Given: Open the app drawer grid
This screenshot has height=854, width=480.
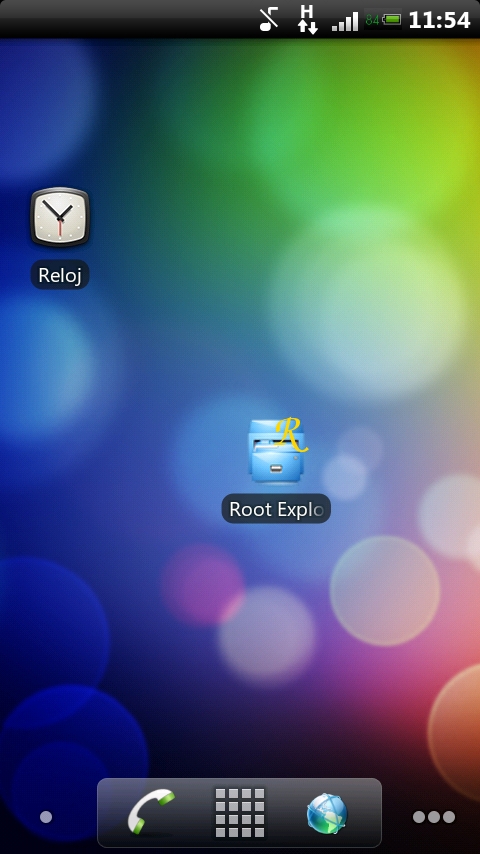Looking at the screenshot, I should [240, 813].
